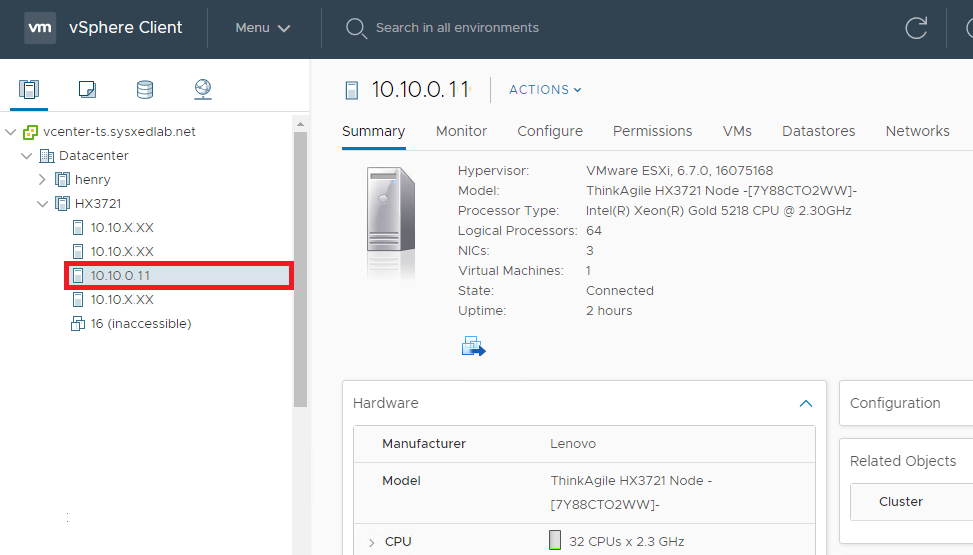This screenshot has height=555, width=973.
Task: Switch to the Summary tab
Action: click(374, 131)
